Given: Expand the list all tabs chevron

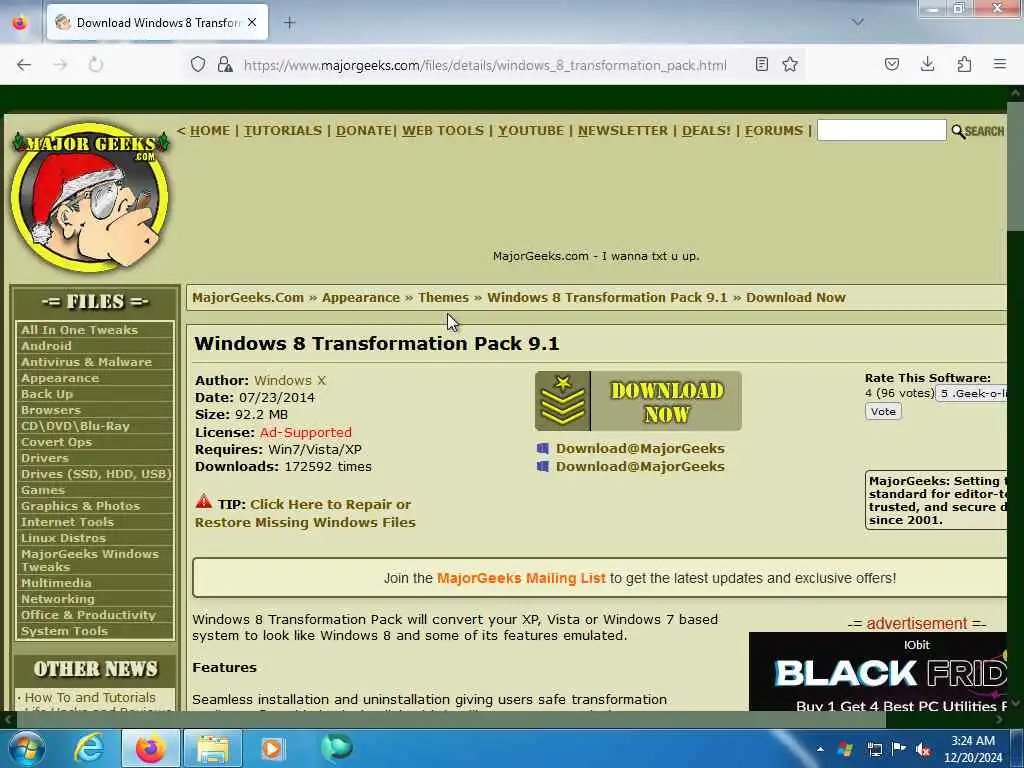Looking at the screenshot, I should point(858,22).
